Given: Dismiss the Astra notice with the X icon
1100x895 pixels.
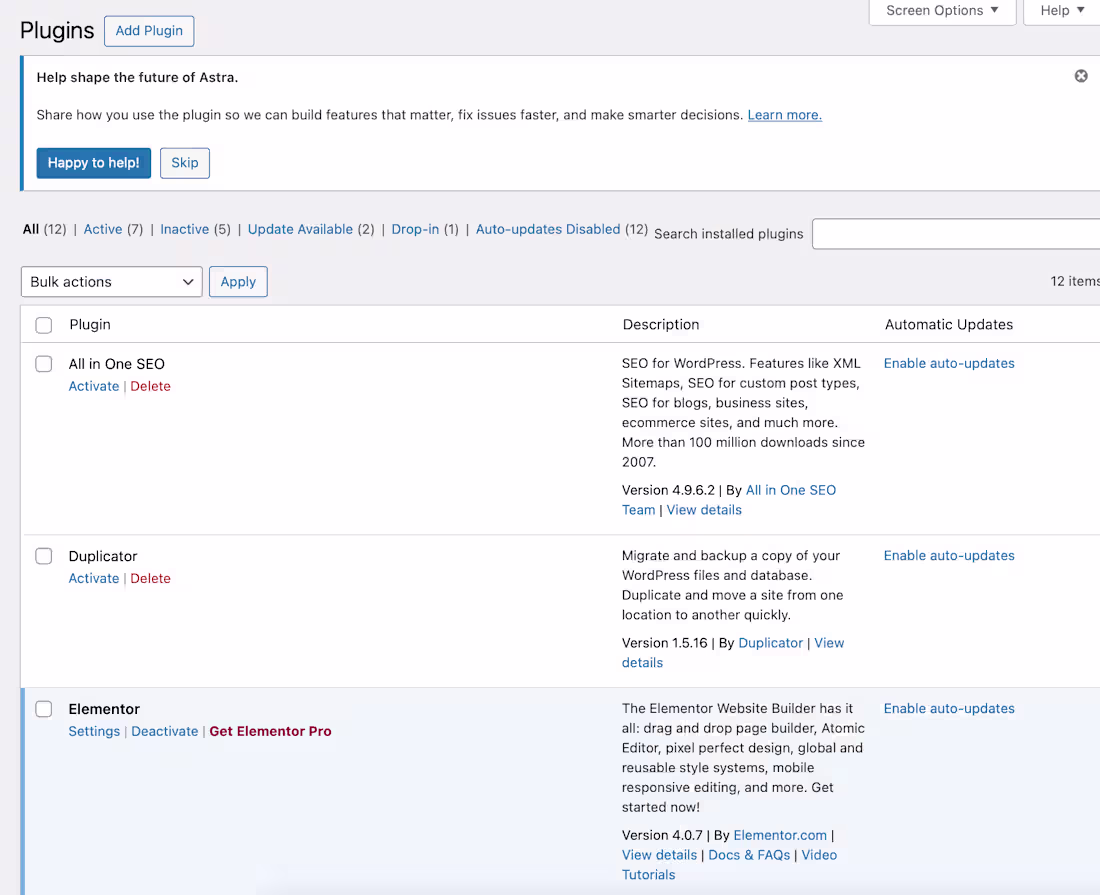Looking at the screenshot, I should [x=1081, y=76].
